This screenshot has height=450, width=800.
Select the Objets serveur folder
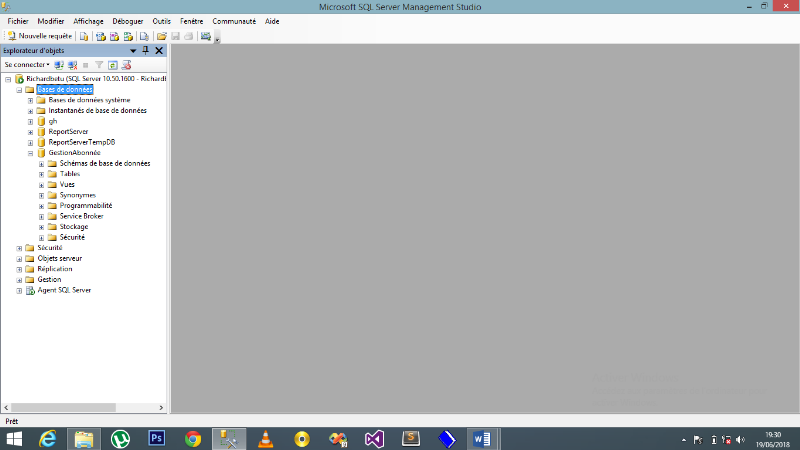coord(59,258)
